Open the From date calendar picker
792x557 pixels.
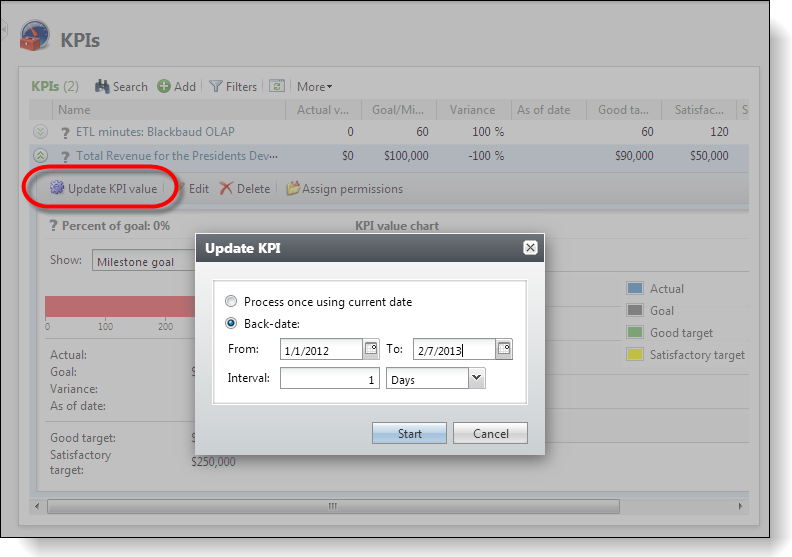pyautogui.click(x=370, y=349)
